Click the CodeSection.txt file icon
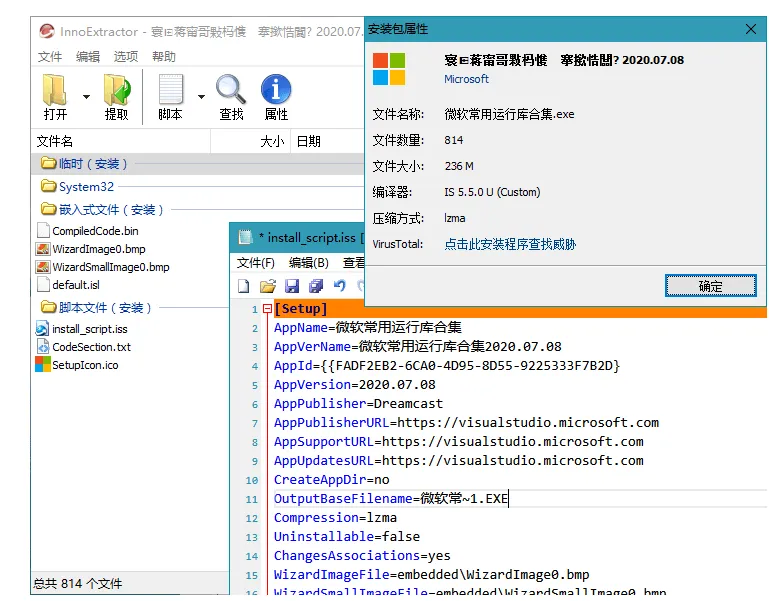This screenshot has height=601, width=772. pos(43,347)
